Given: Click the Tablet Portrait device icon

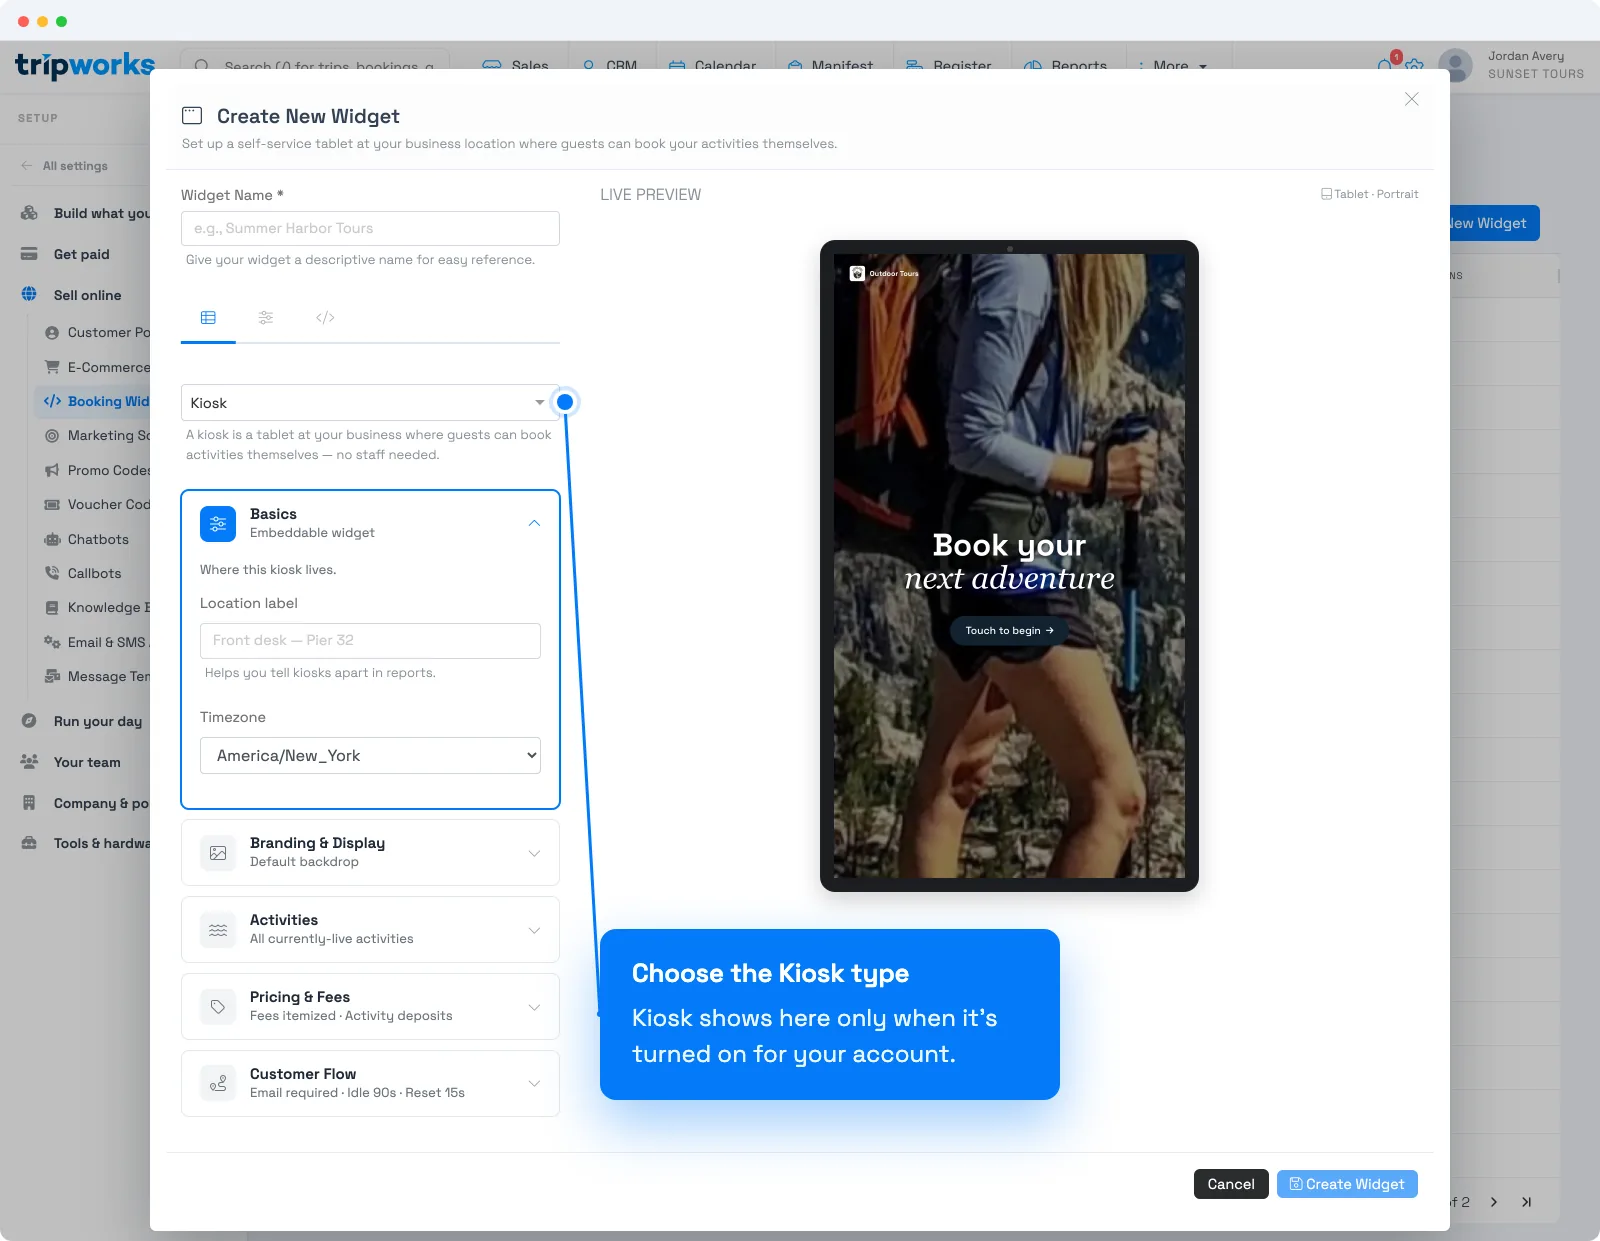Looking at the screenshot, I should [x=1326, y=194].
